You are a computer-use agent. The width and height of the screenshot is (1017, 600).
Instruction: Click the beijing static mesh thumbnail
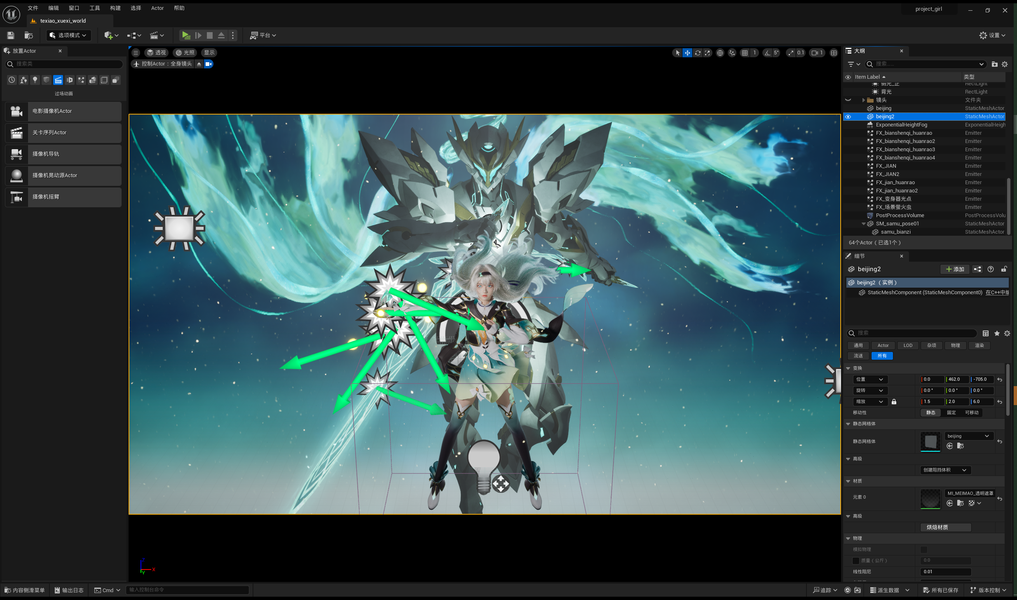pyautogui.click(x=930, y=442)
